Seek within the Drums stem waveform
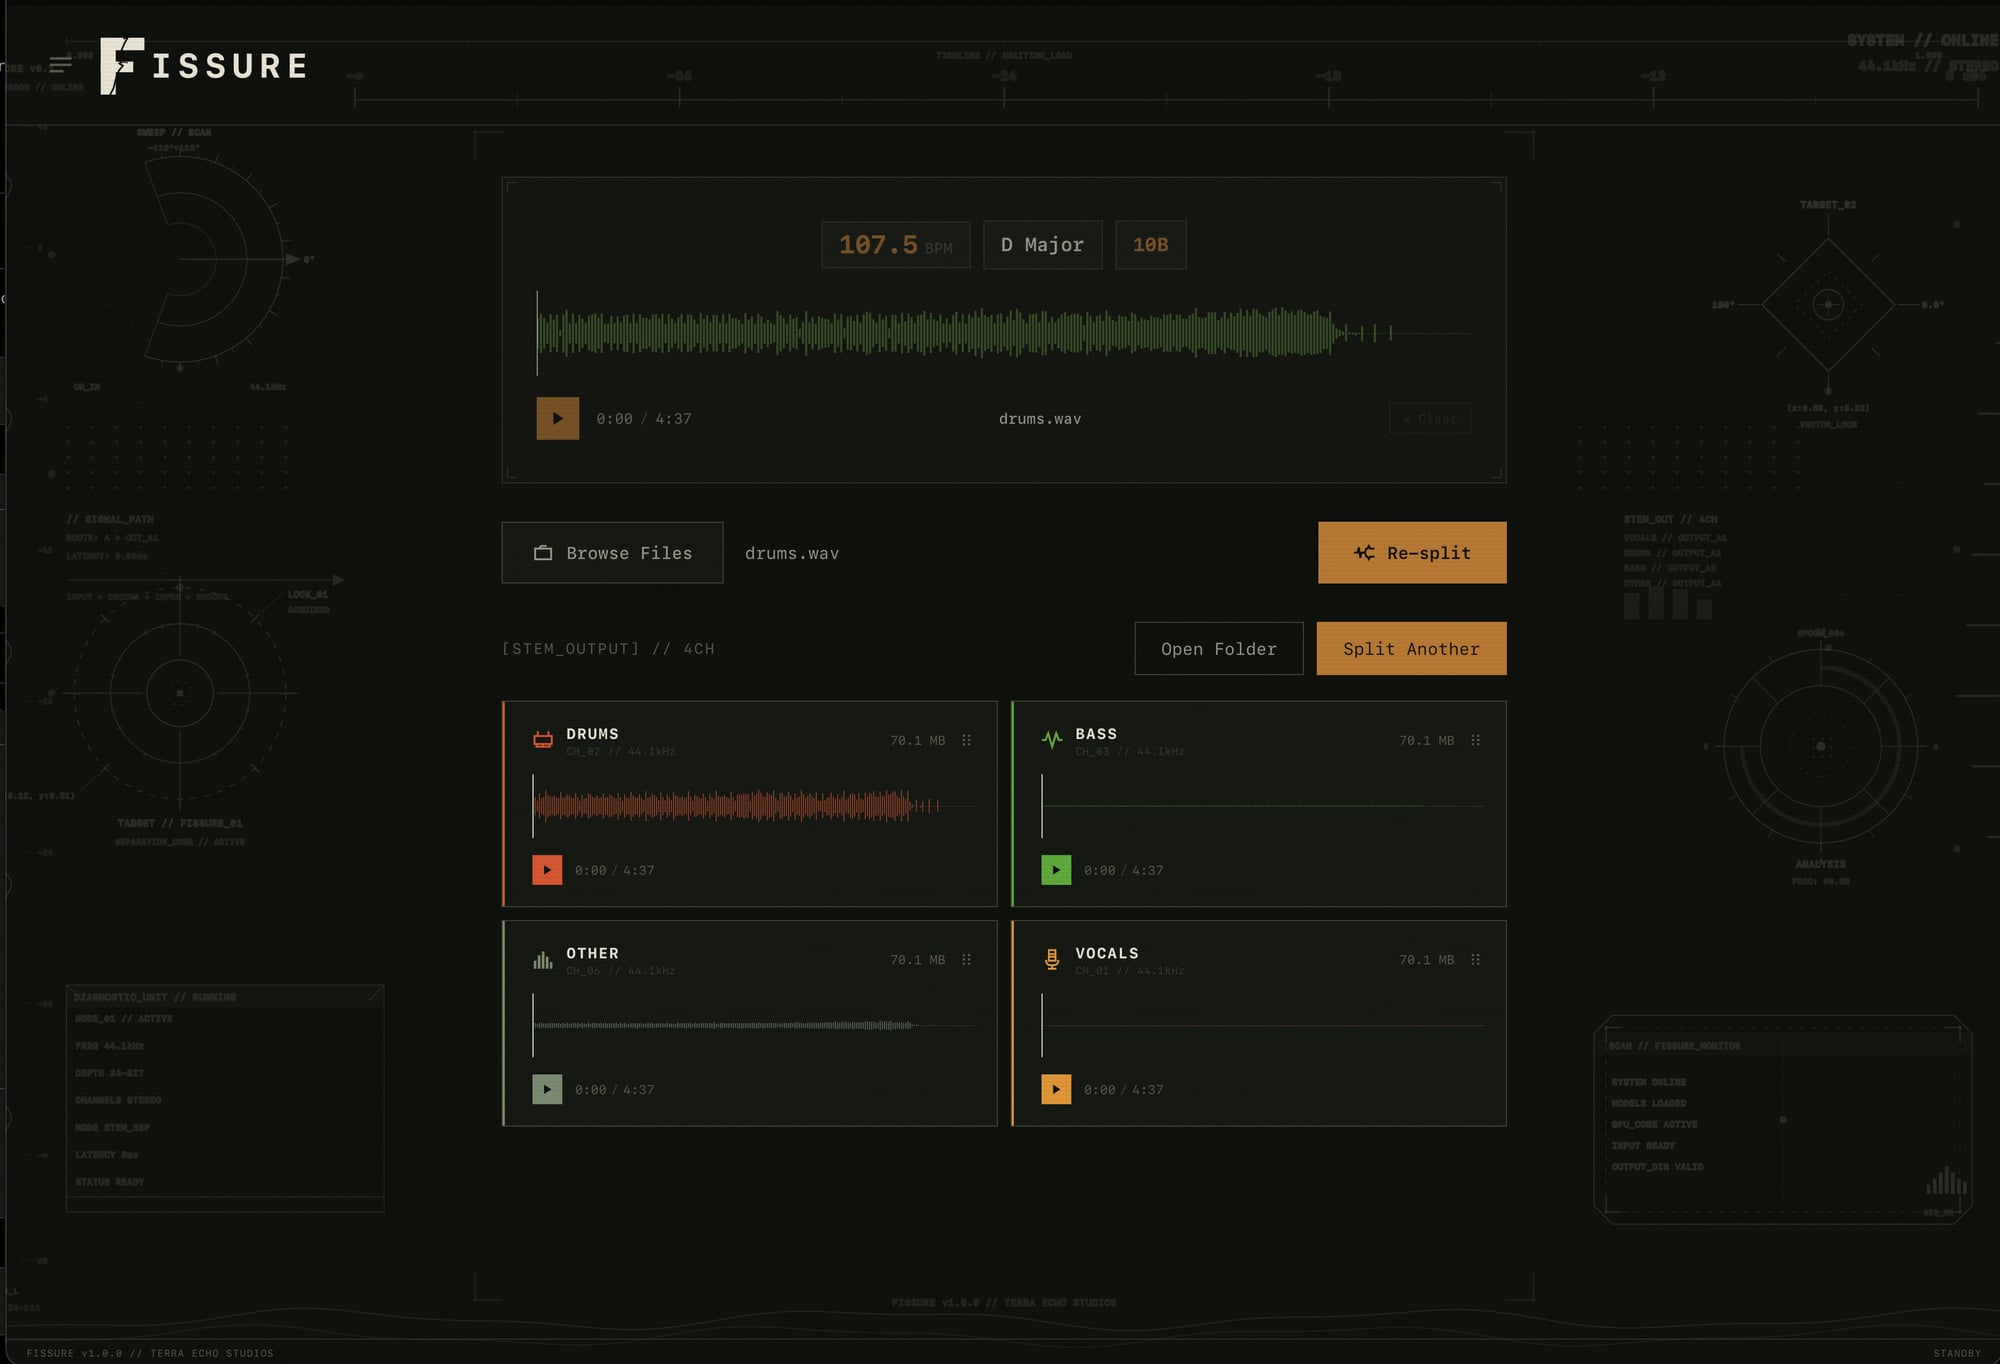Viewport: 2000px width, 1364px height. (754, 805)
